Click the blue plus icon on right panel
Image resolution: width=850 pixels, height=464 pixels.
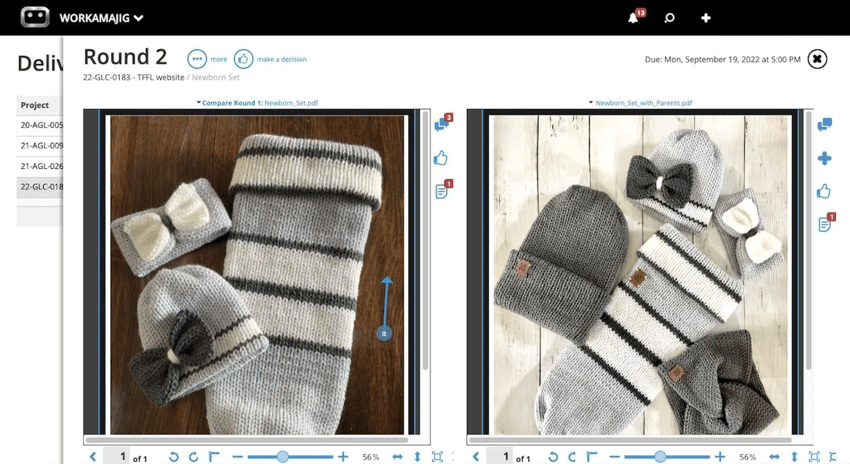coord(824,158)
